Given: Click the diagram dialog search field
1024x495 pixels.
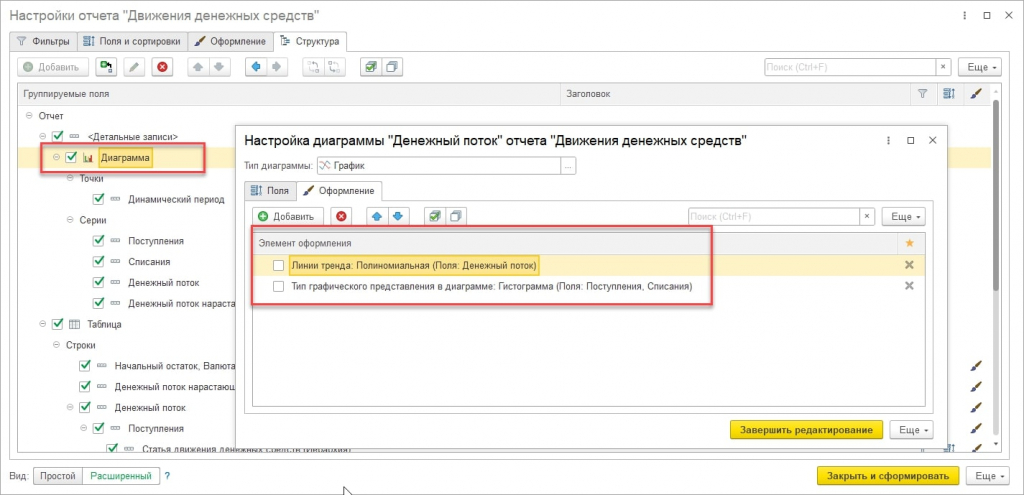Looking at the screenshot, I should click(774, 216).
